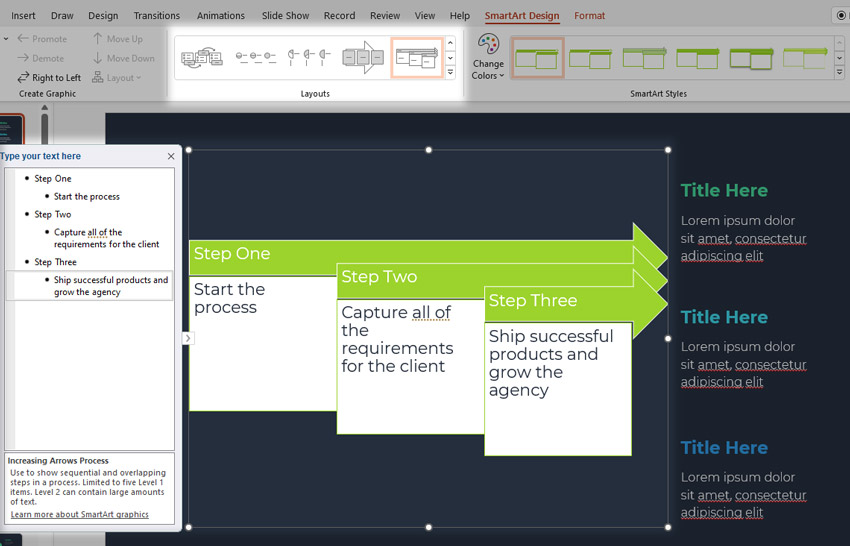
Task: Click the teal Title Here heading
Action: coord(724,317)
